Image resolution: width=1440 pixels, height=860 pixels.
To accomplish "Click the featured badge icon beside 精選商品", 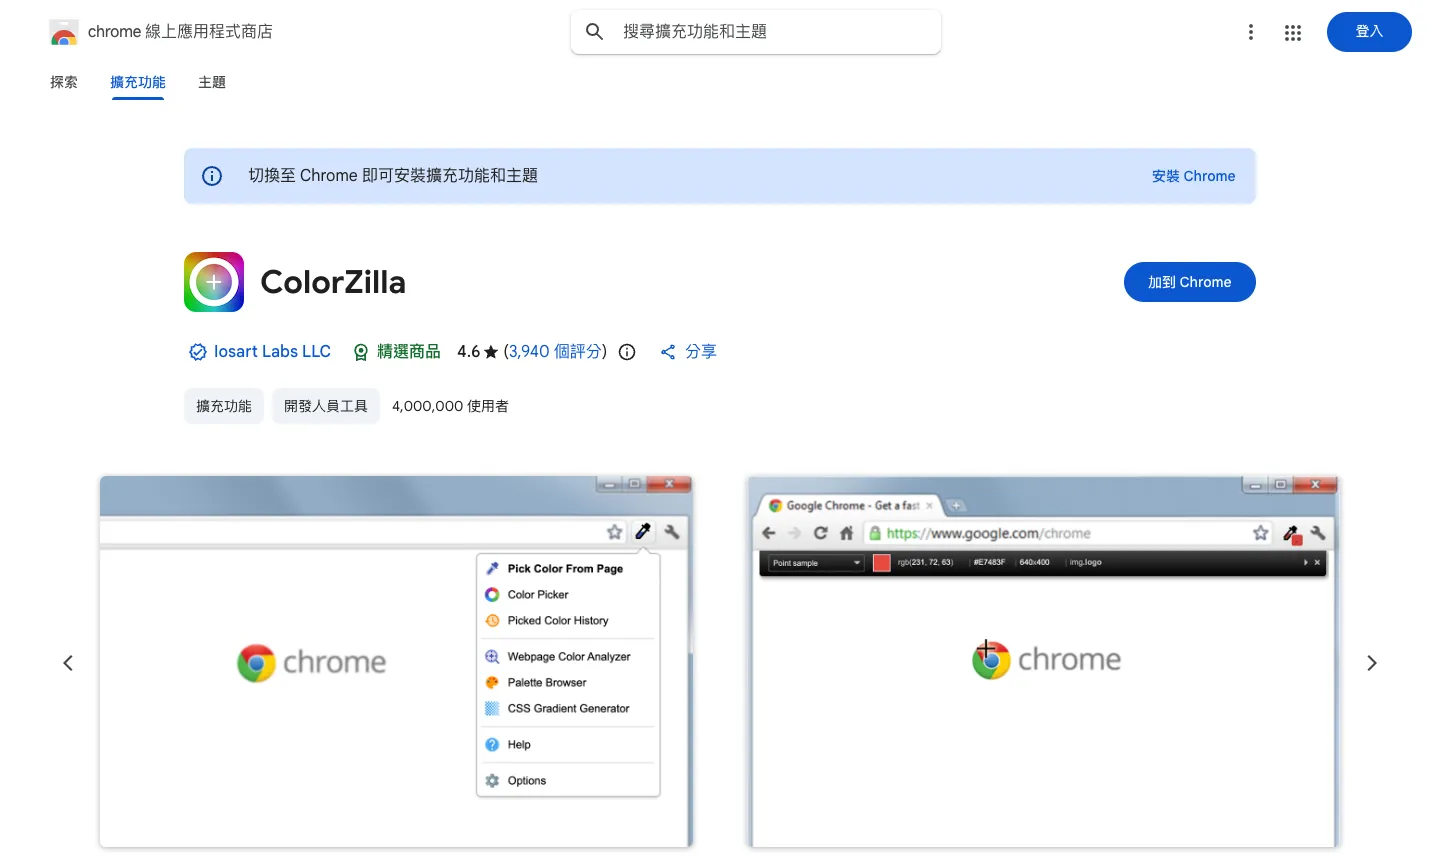I will 361,352.
